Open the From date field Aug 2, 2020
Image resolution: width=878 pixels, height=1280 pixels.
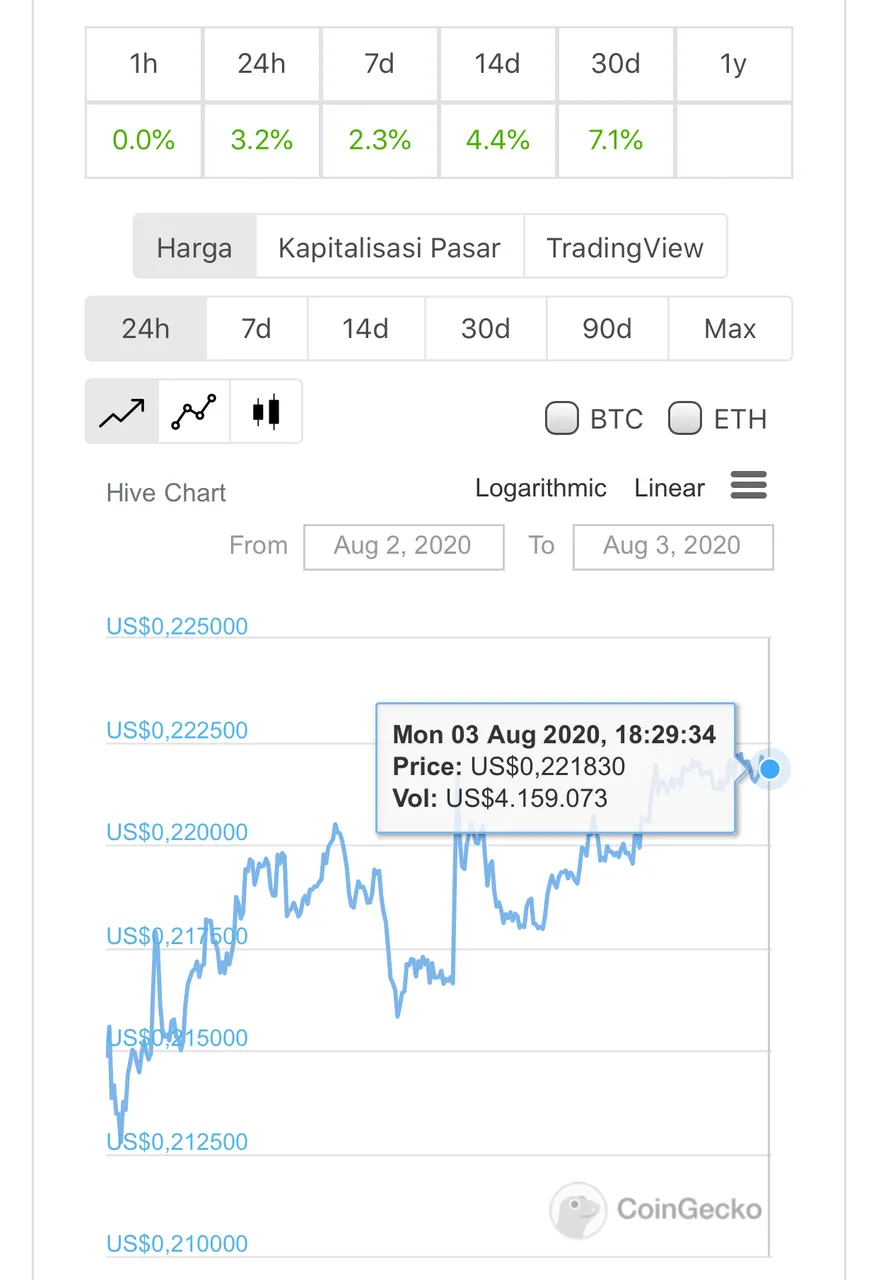pyautogui.click(x=403, y=546)
